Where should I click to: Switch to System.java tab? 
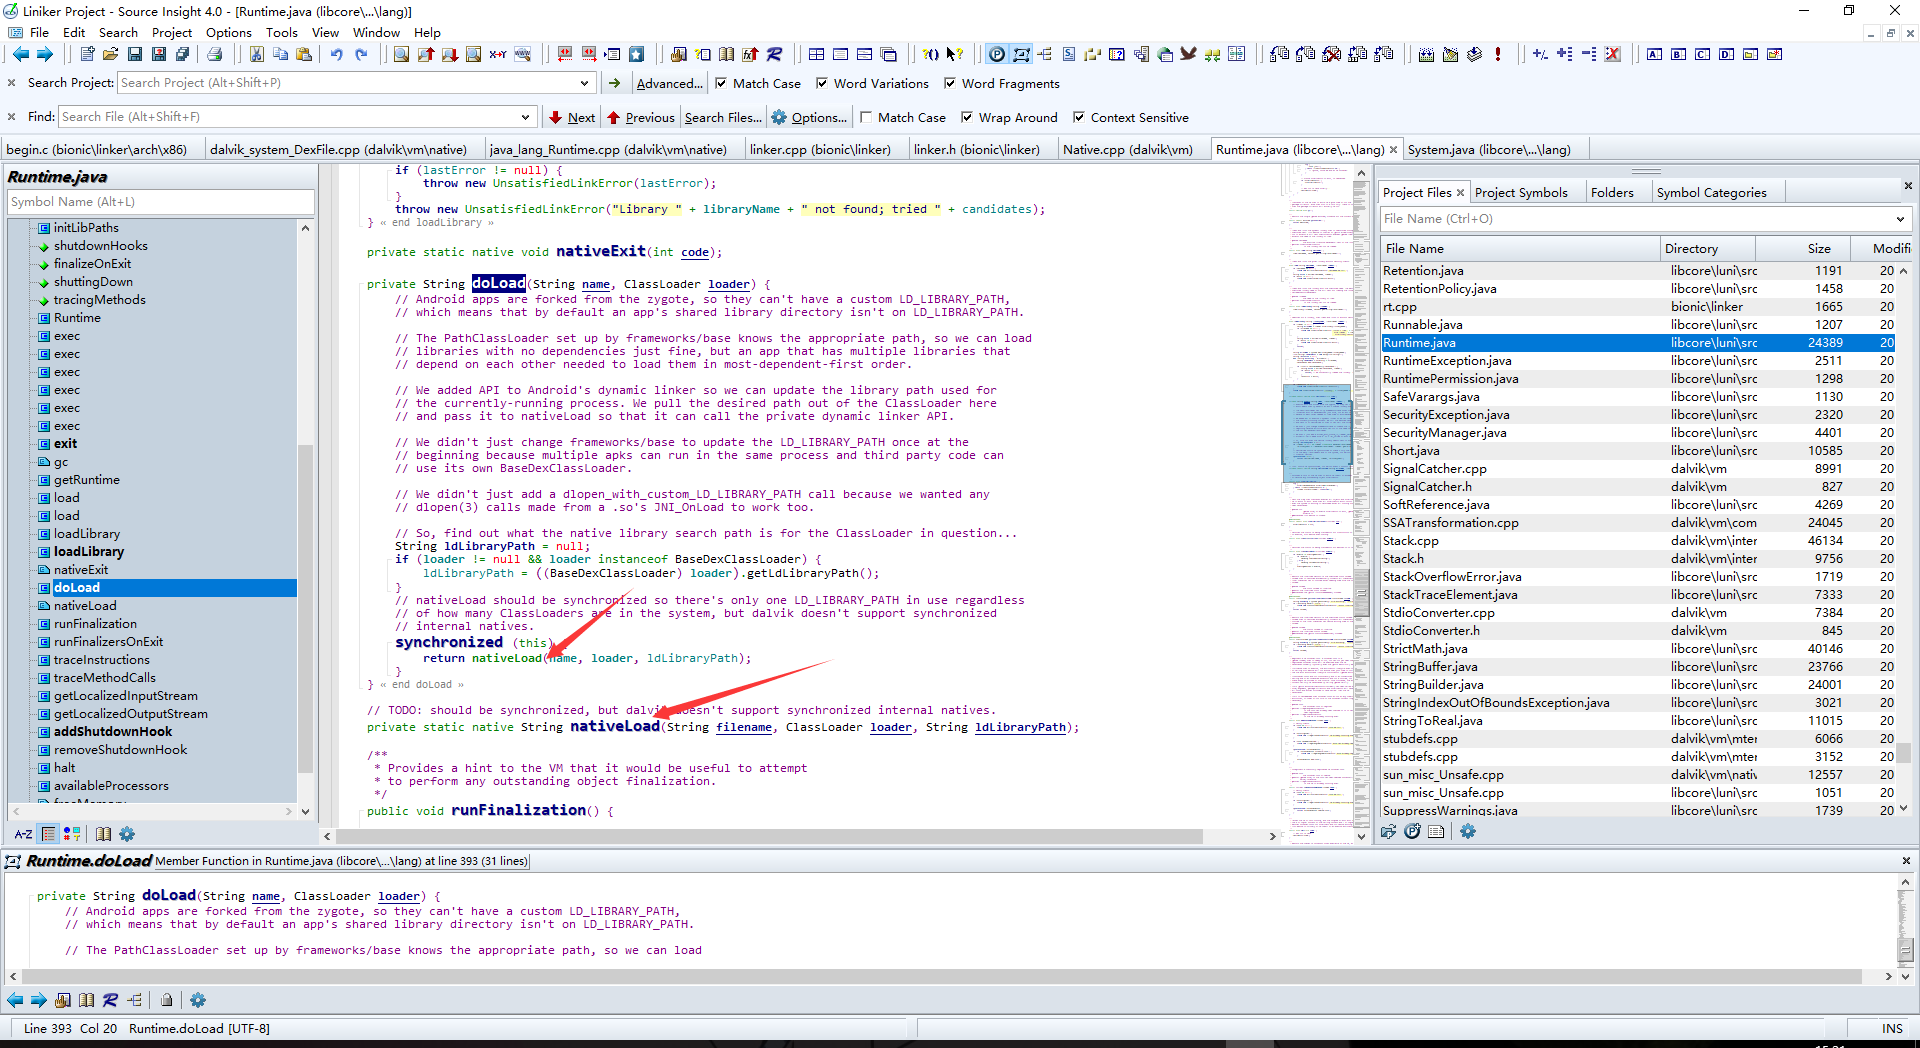[x=1489, y=149]
